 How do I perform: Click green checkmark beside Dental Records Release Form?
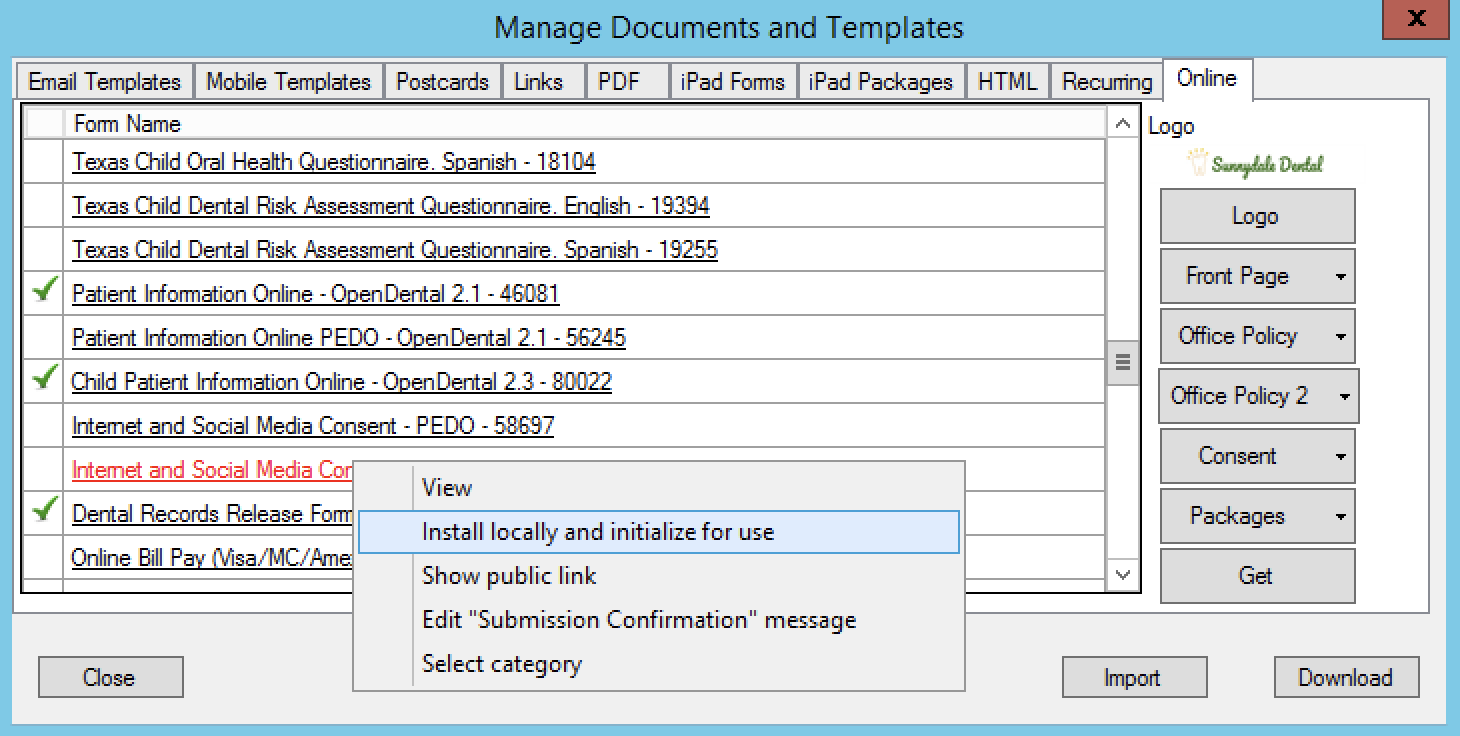click(x=44, y=510)
